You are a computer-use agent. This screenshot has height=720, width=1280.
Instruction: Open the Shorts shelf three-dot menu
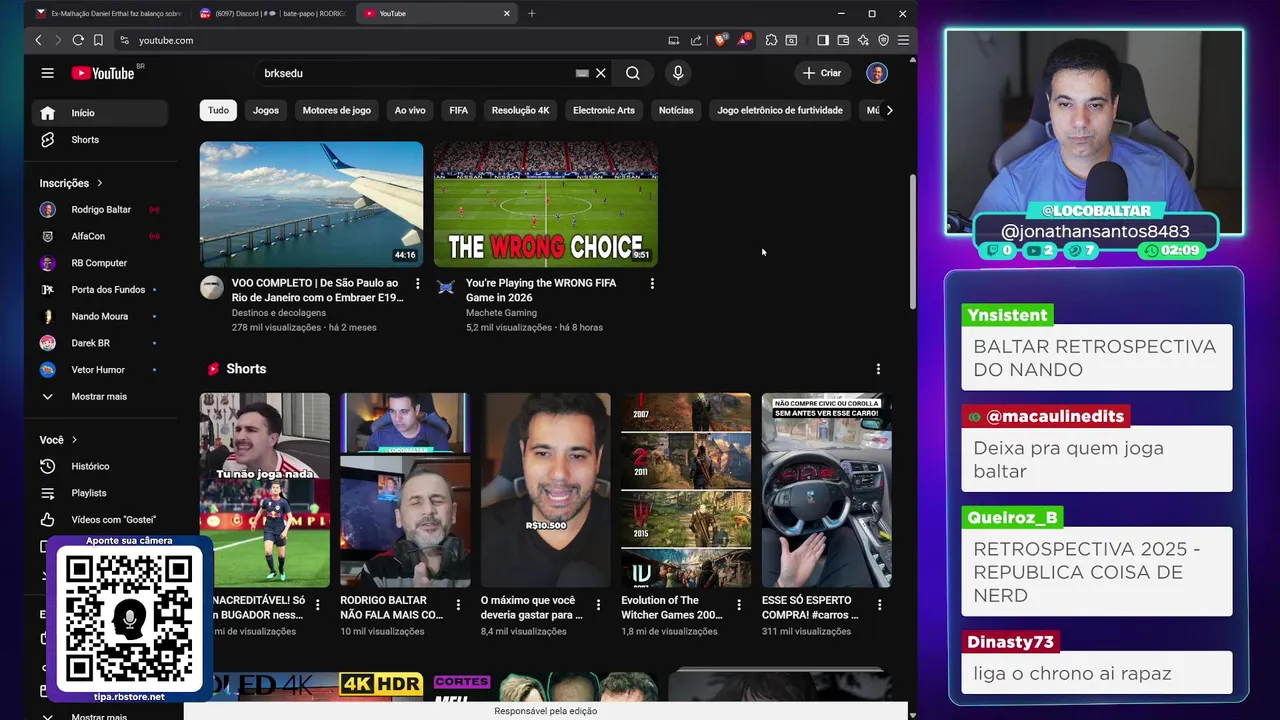[x=878, y=369]
